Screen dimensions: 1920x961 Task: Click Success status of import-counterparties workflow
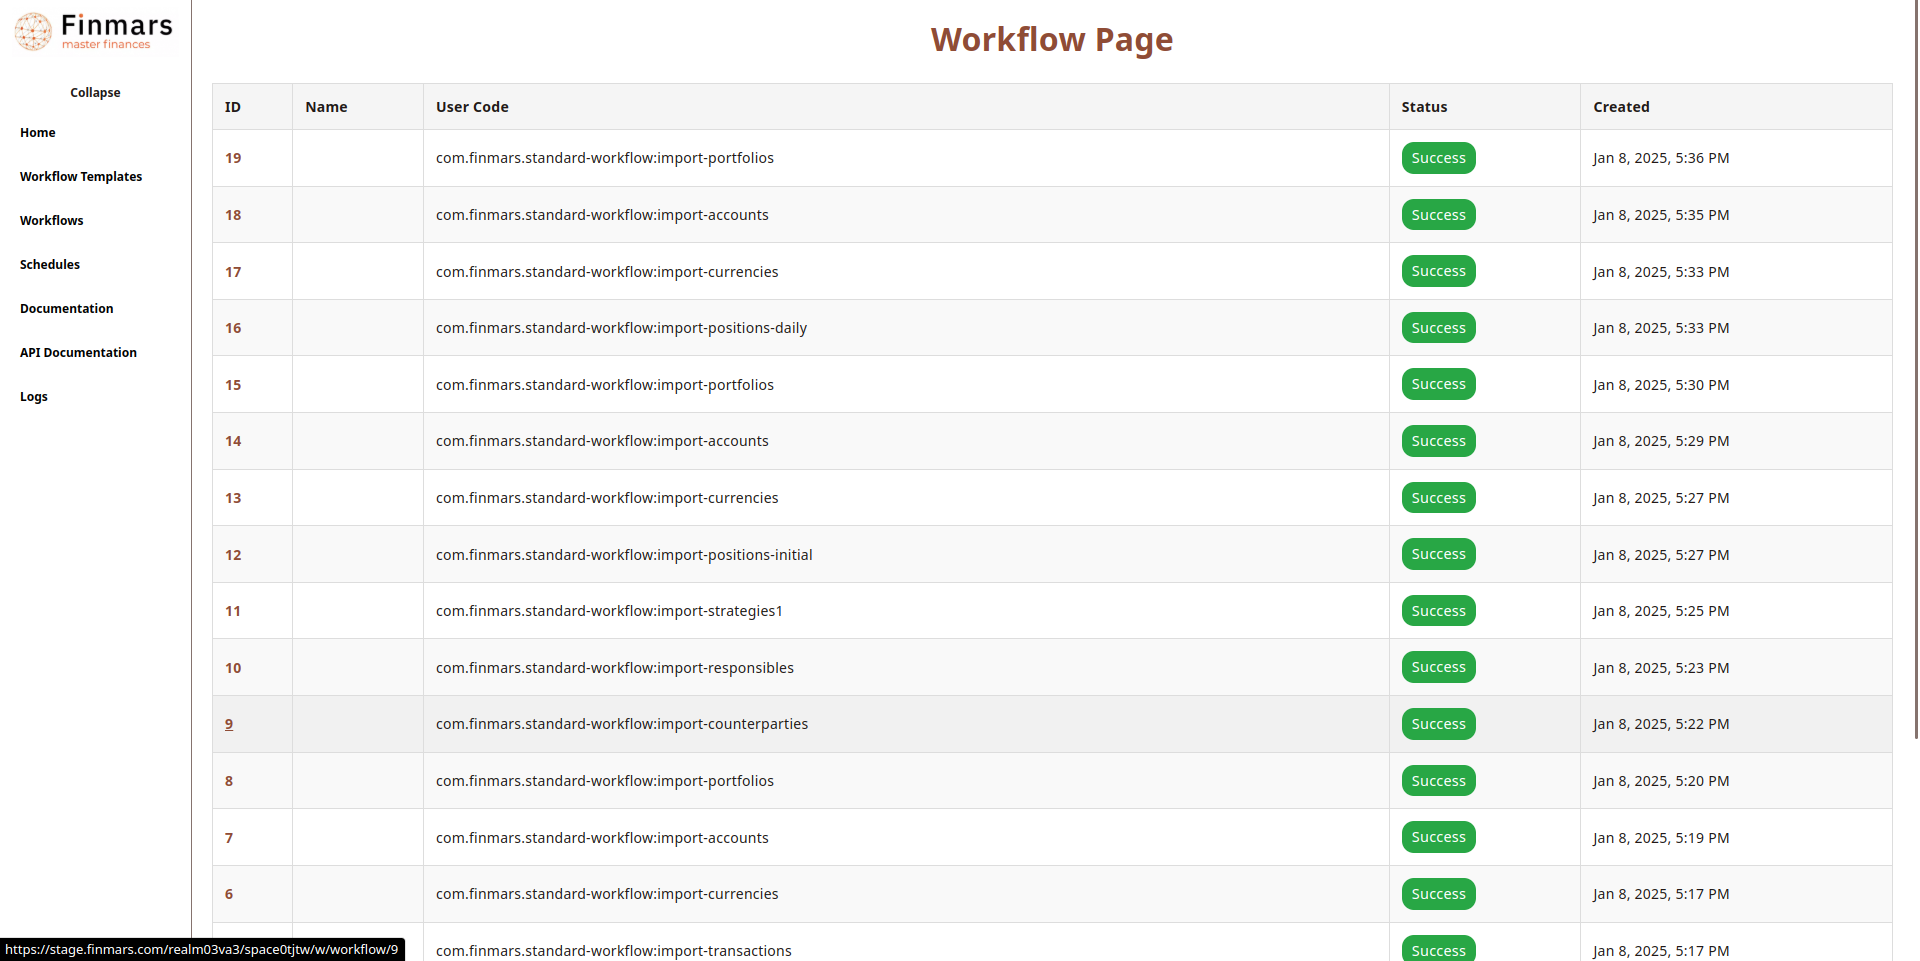coord(1438,724)
